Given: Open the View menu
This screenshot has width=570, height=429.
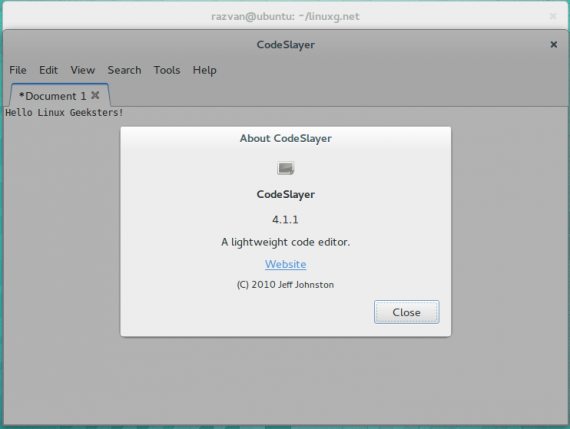Looking at the screenshot, I should click(x=83, y=70).
